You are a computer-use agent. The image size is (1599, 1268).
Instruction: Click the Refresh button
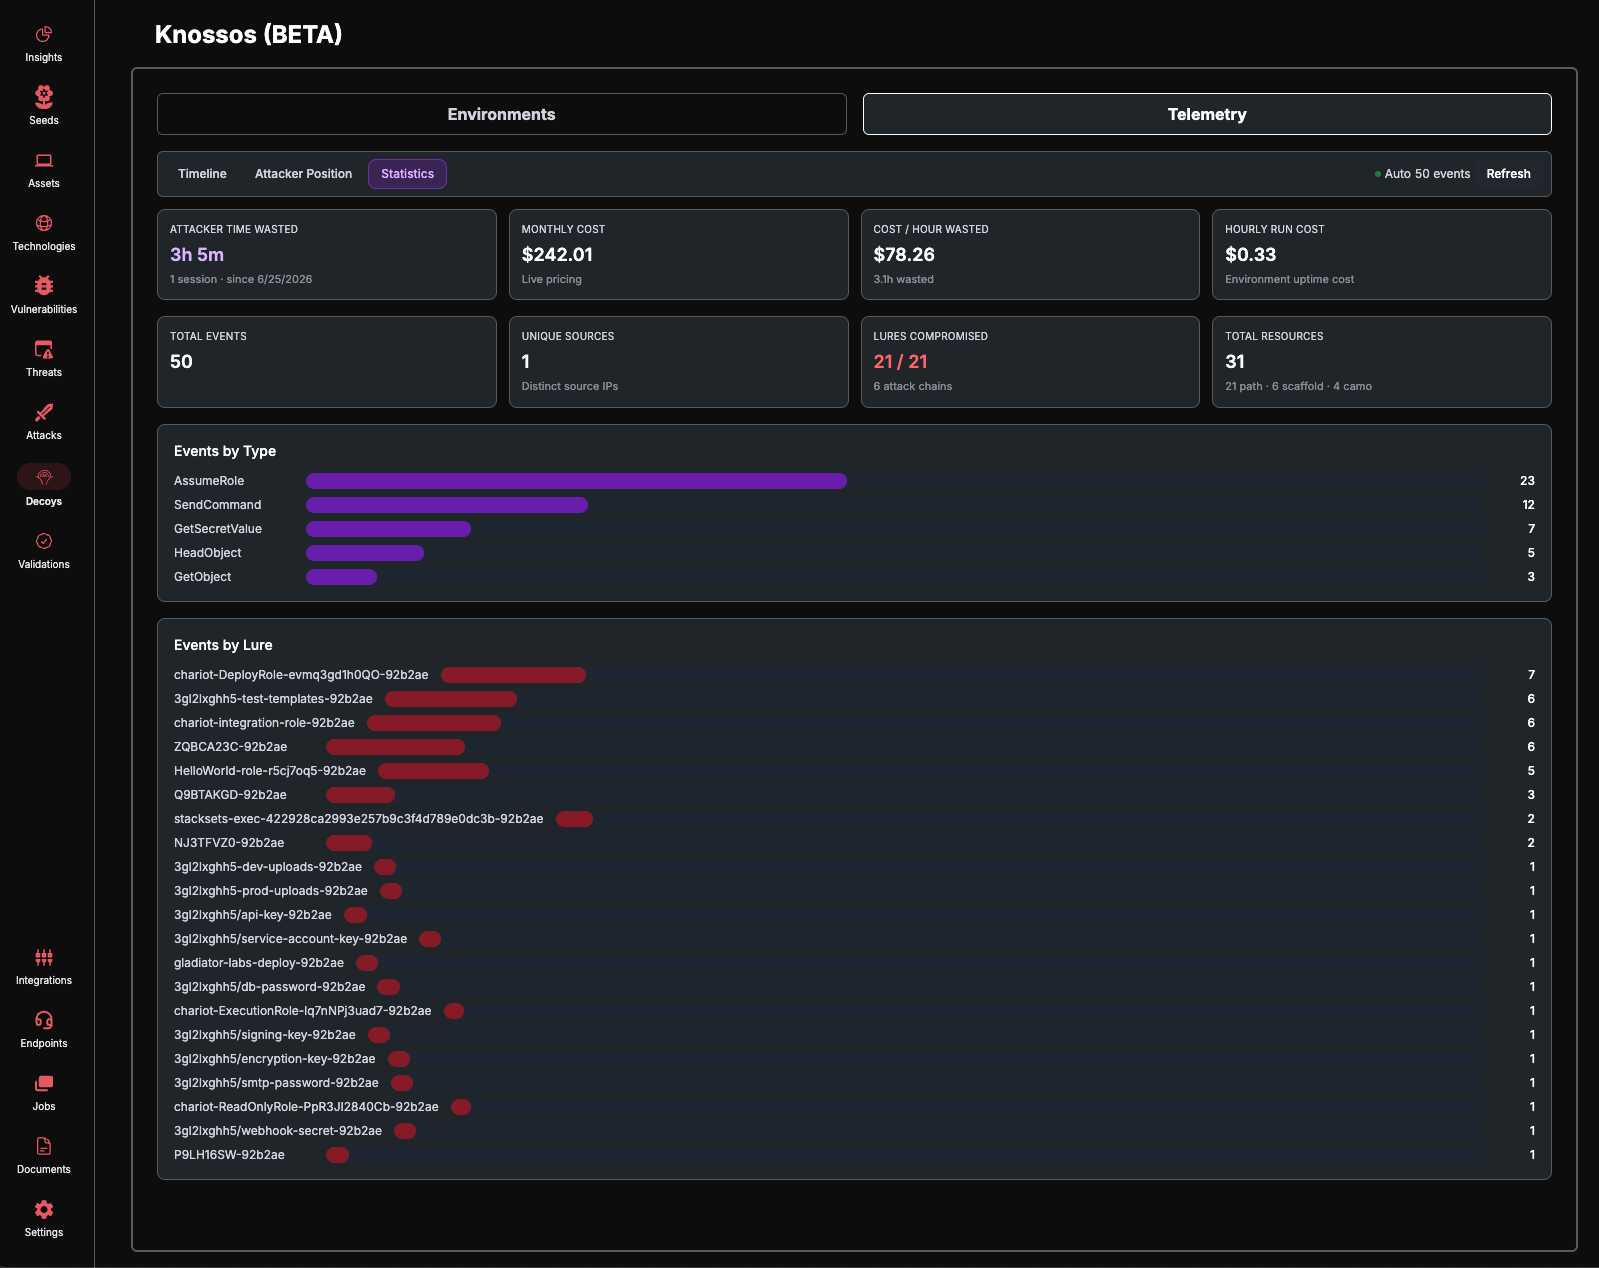[1508, 174]
